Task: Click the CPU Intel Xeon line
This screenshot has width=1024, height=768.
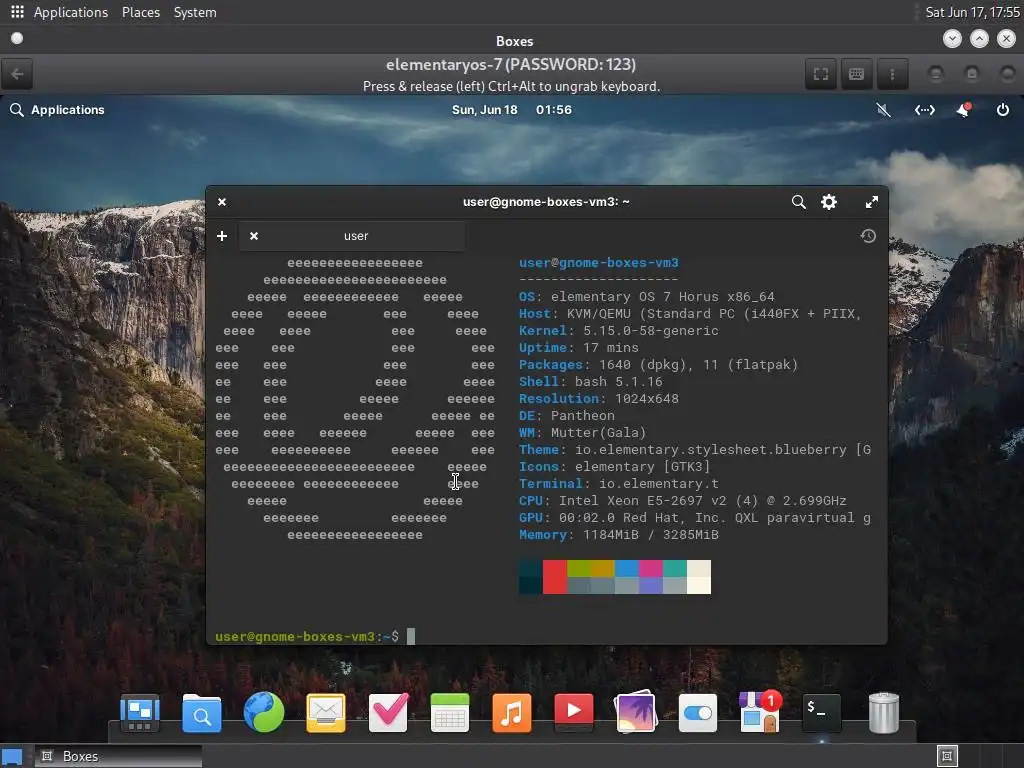Action: point(682,500)
